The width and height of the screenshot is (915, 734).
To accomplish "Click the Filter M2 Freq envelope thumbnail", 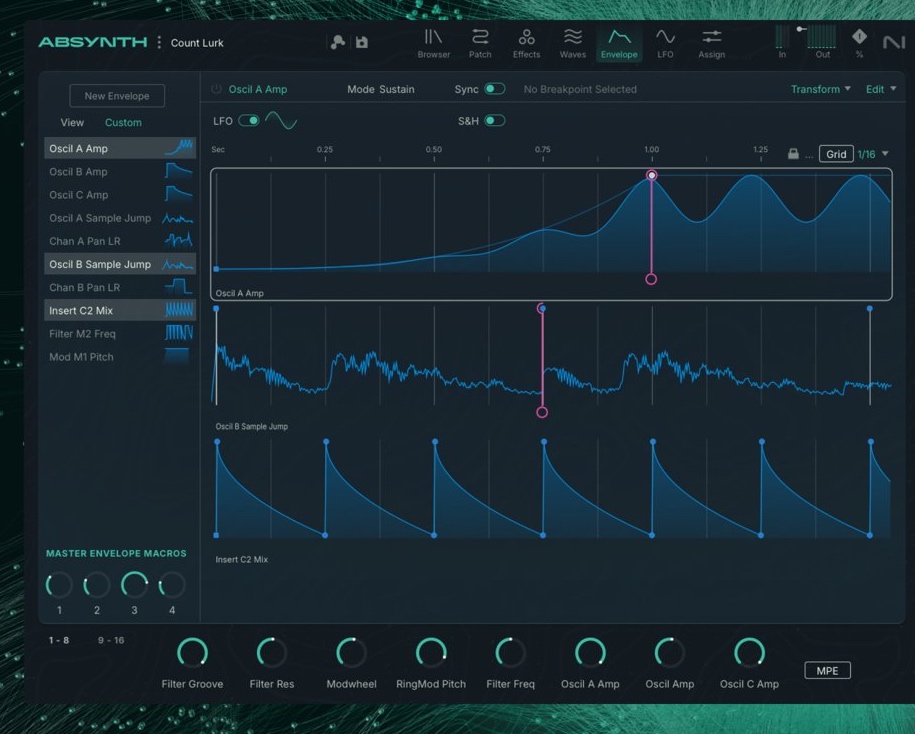I will click(179, 334).
